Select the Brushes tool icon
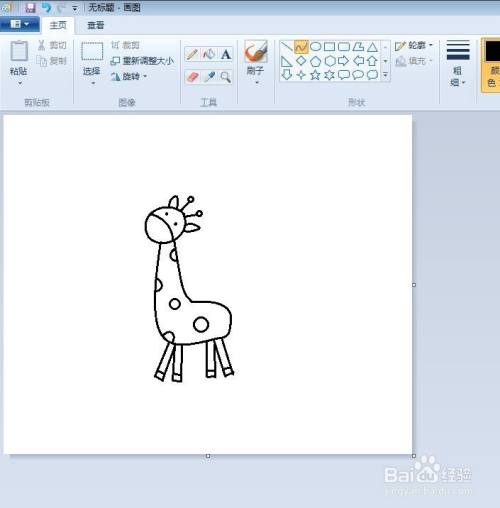Screen dimensions: 500x508 click(x=256, y=52)
